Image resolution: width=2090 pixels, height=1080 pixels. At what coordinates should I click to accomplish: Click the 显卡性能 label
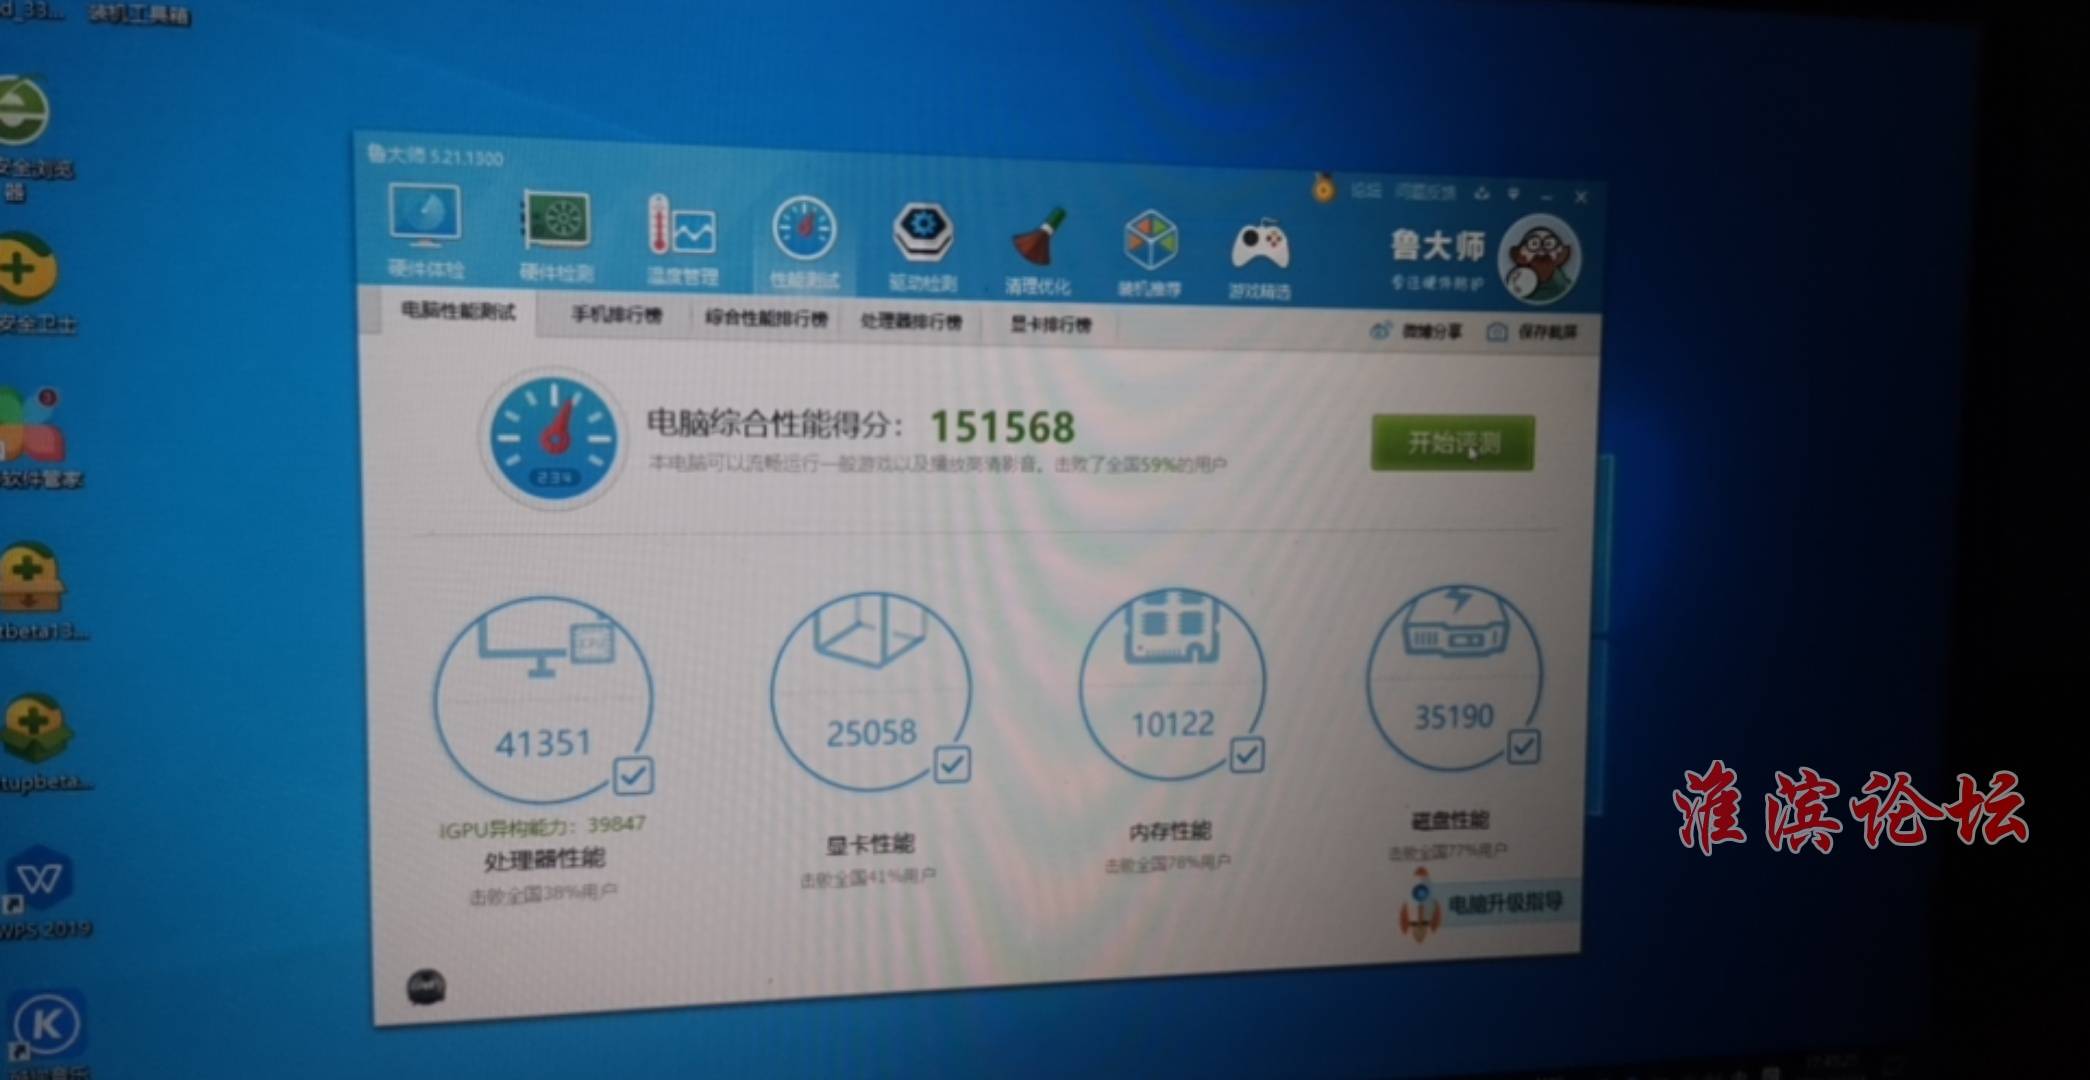[869, 845]
